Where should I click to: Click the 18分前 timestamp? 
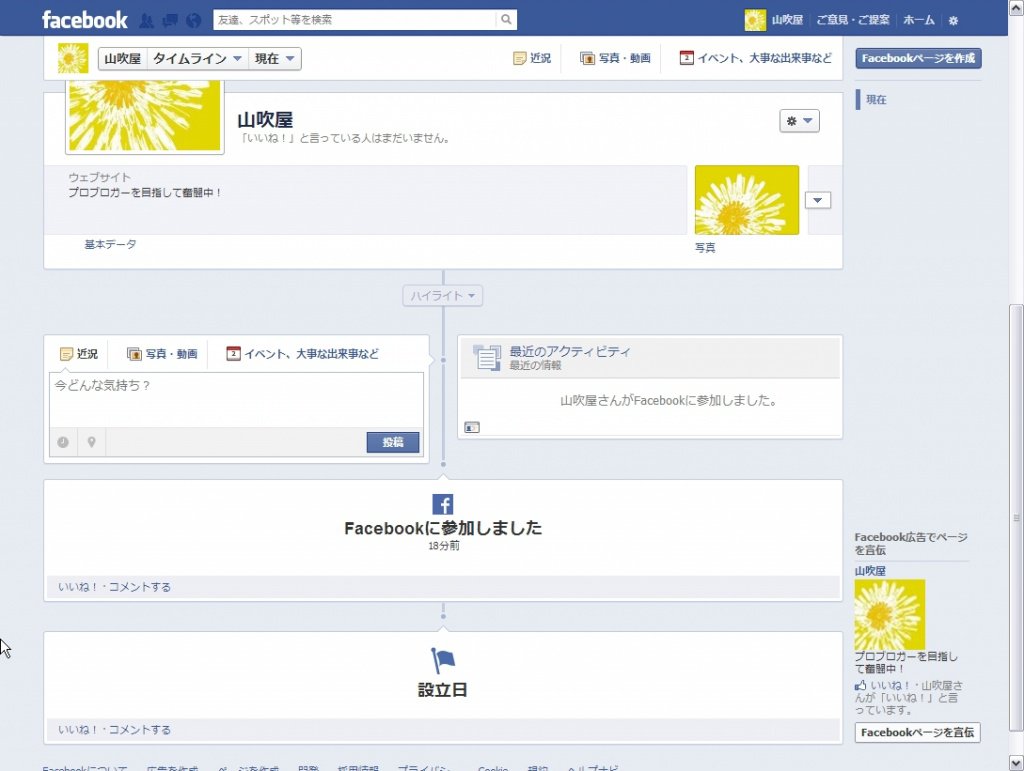443,546
